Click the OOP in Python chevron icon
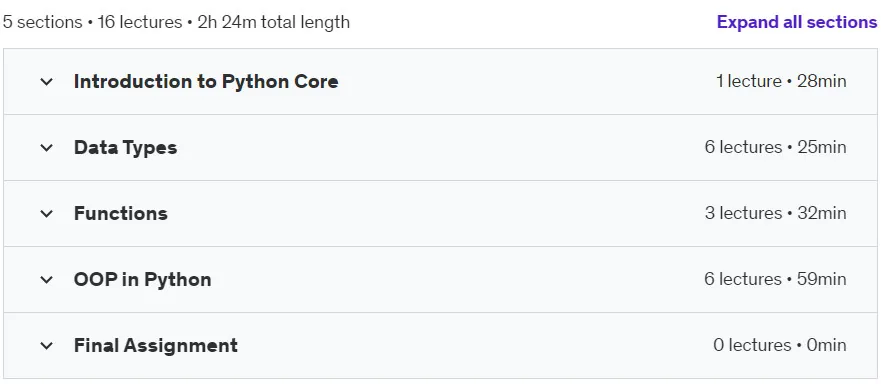The image size is (881, 384). (x=47, y=279)
